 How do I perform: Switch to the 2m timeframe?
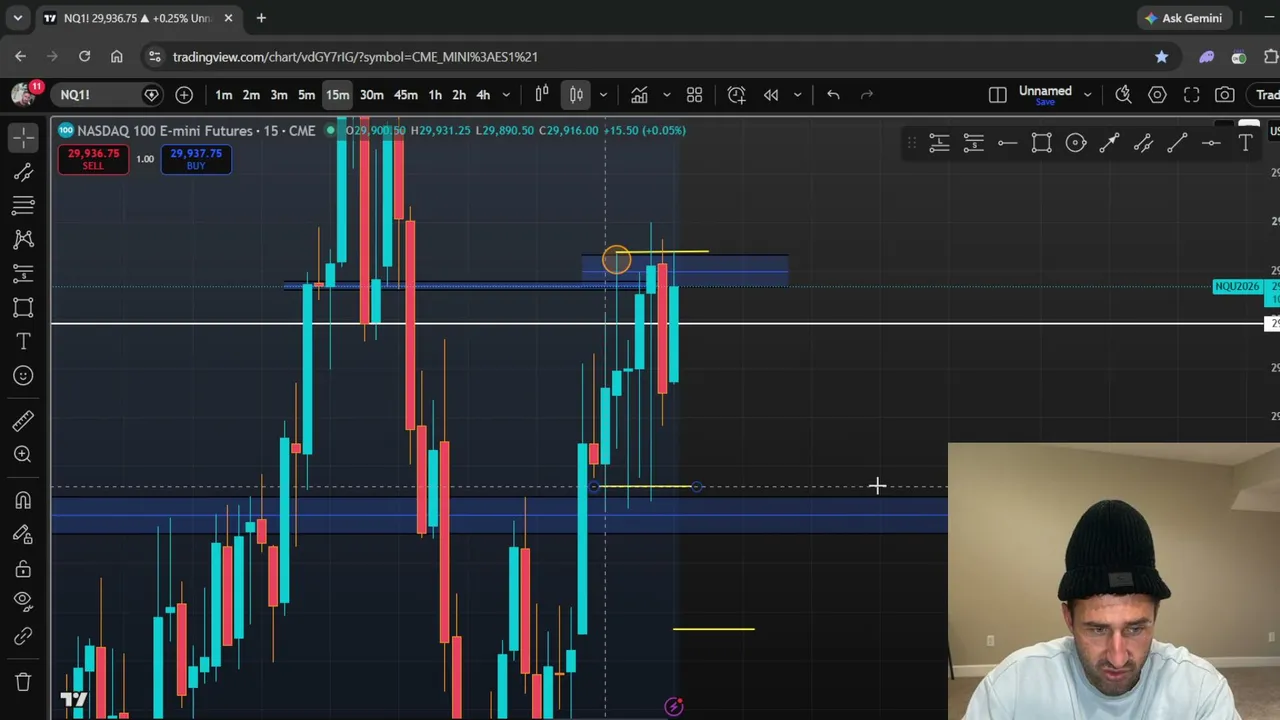click(251, 95)
